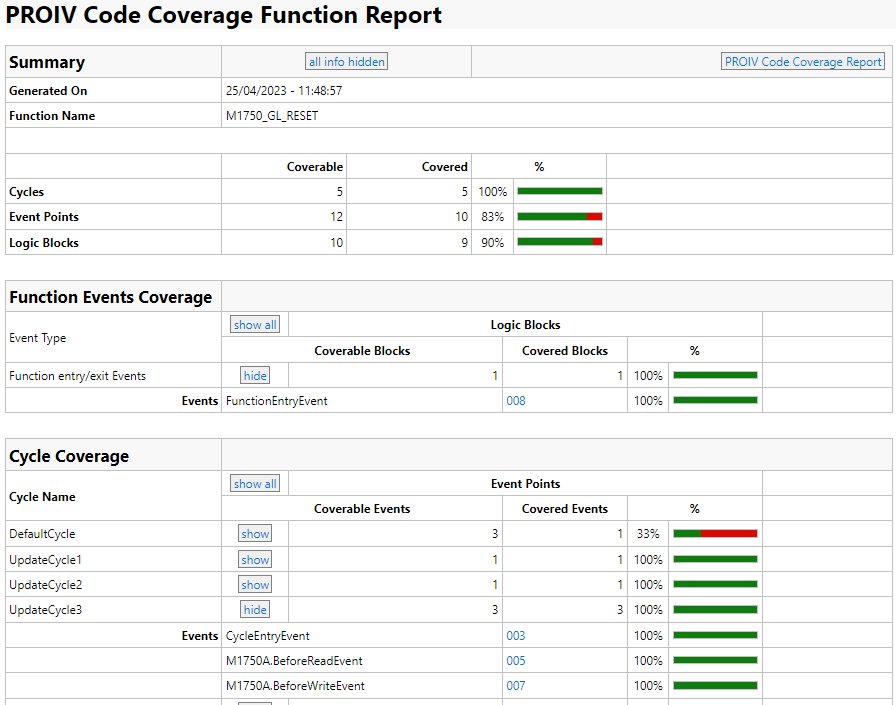Click the Coverable column header in Summary
The width and height of the screenshot is (896, 705).
[315, 167]
